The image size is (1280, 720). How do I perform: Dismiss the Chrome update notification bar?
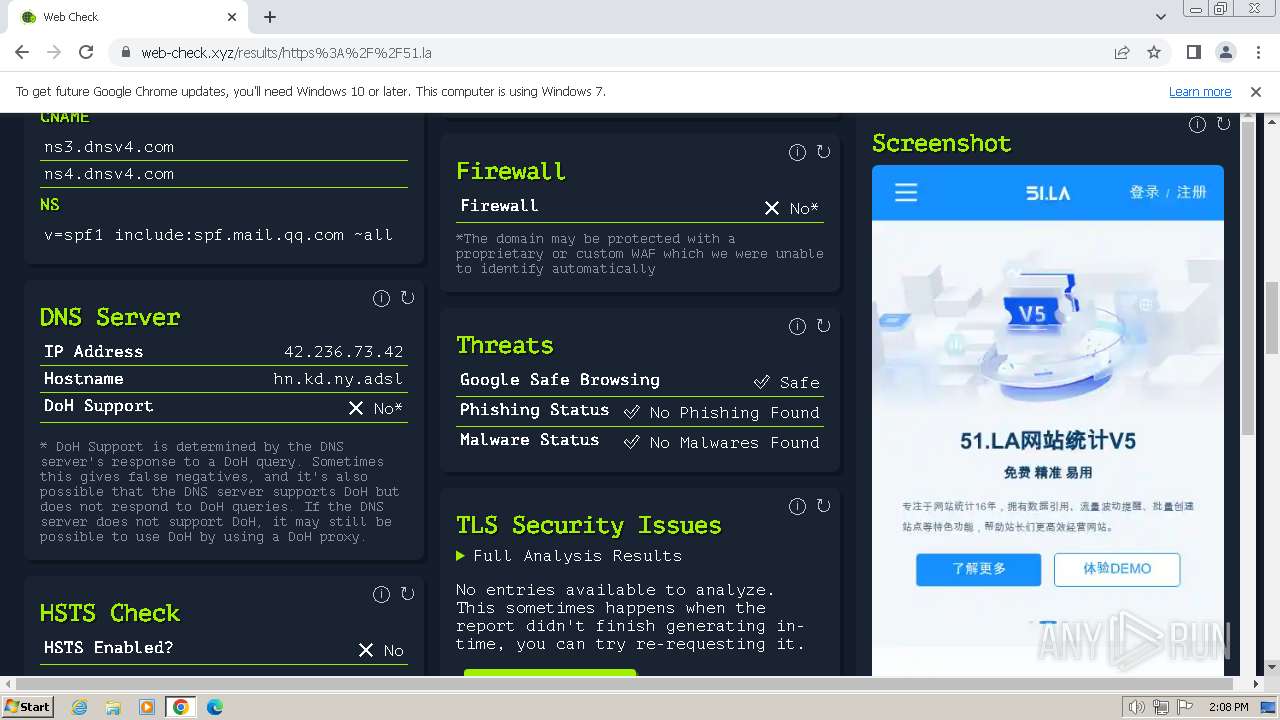[x=1256, y=91]
